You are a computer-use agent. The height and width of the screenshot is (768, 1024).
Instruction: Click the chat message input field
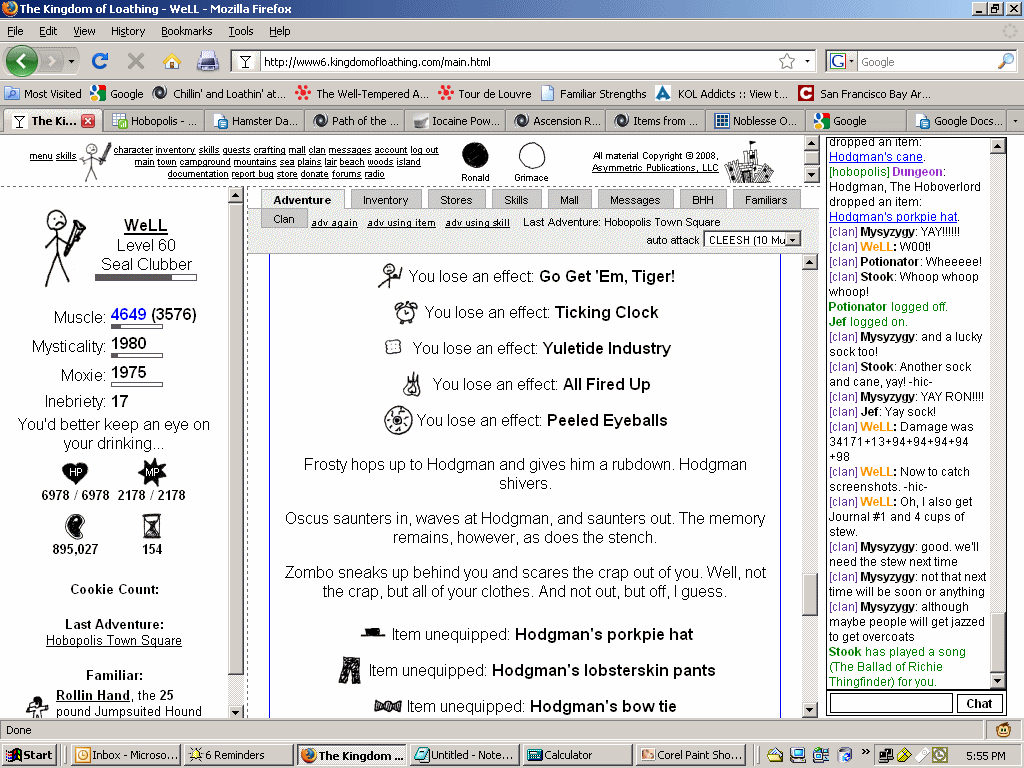coord(890,703)
